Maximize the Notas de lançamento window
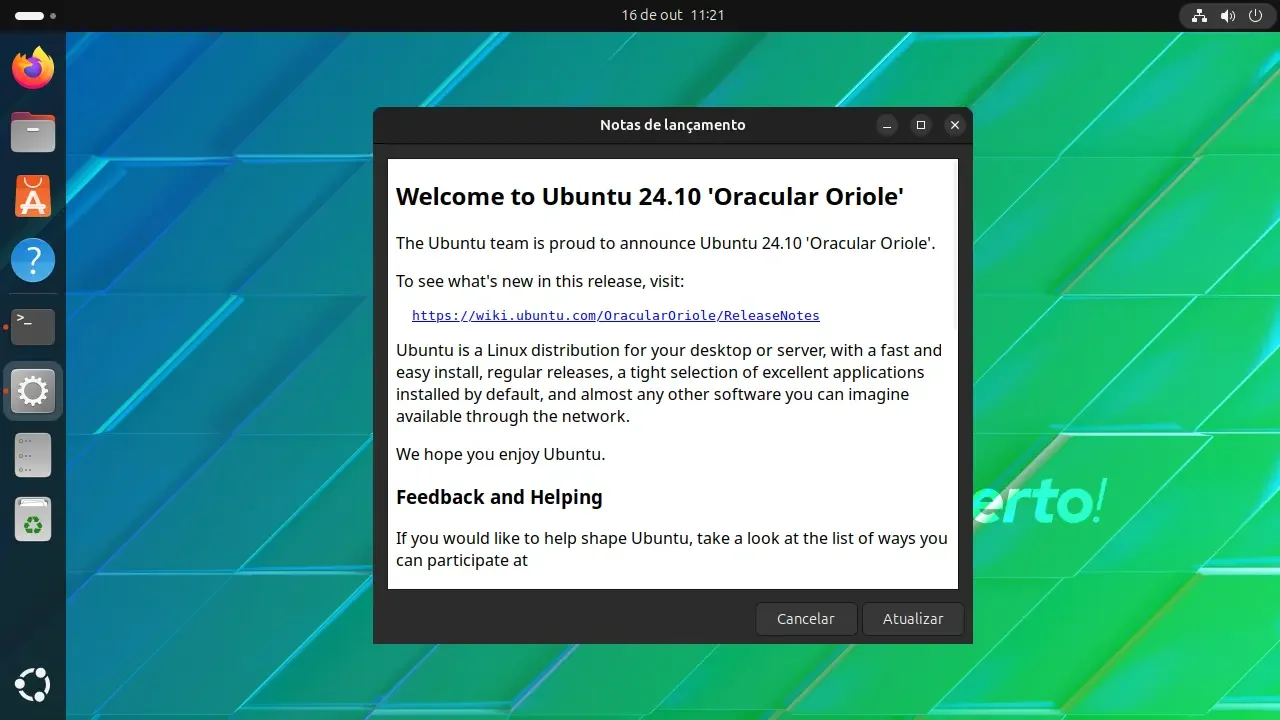The height and width of the screenshot is (720, 1280). pos(921,125)
